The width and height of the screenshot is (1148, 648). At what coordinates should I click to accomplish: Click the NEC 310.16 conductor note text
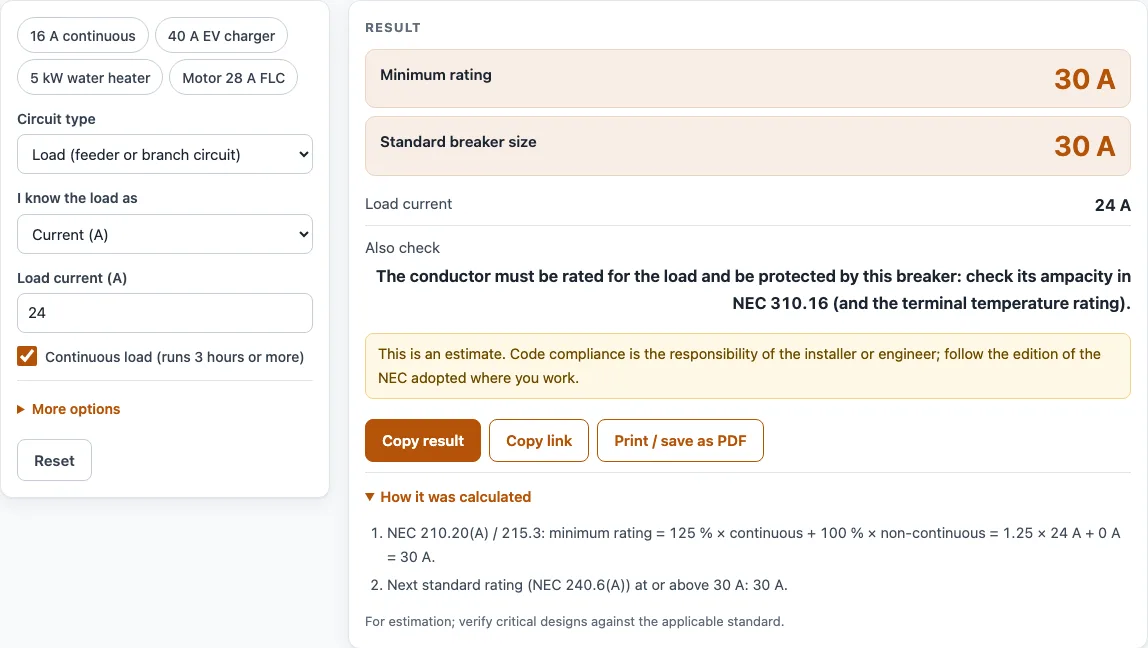click(753, 290)
